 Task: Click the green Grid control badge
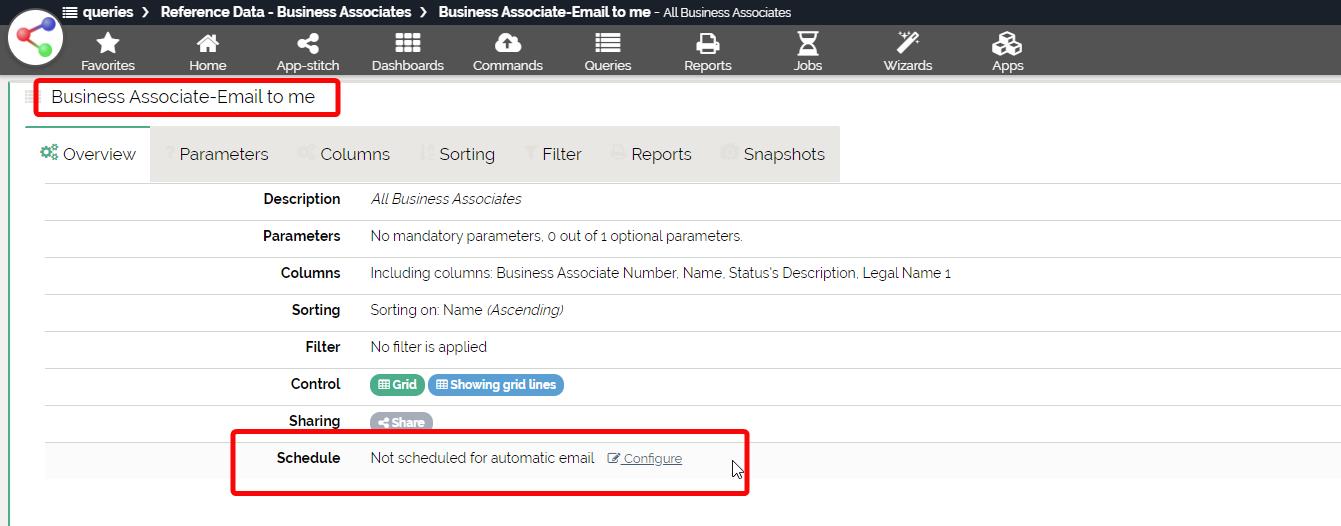tap(397, 385)
